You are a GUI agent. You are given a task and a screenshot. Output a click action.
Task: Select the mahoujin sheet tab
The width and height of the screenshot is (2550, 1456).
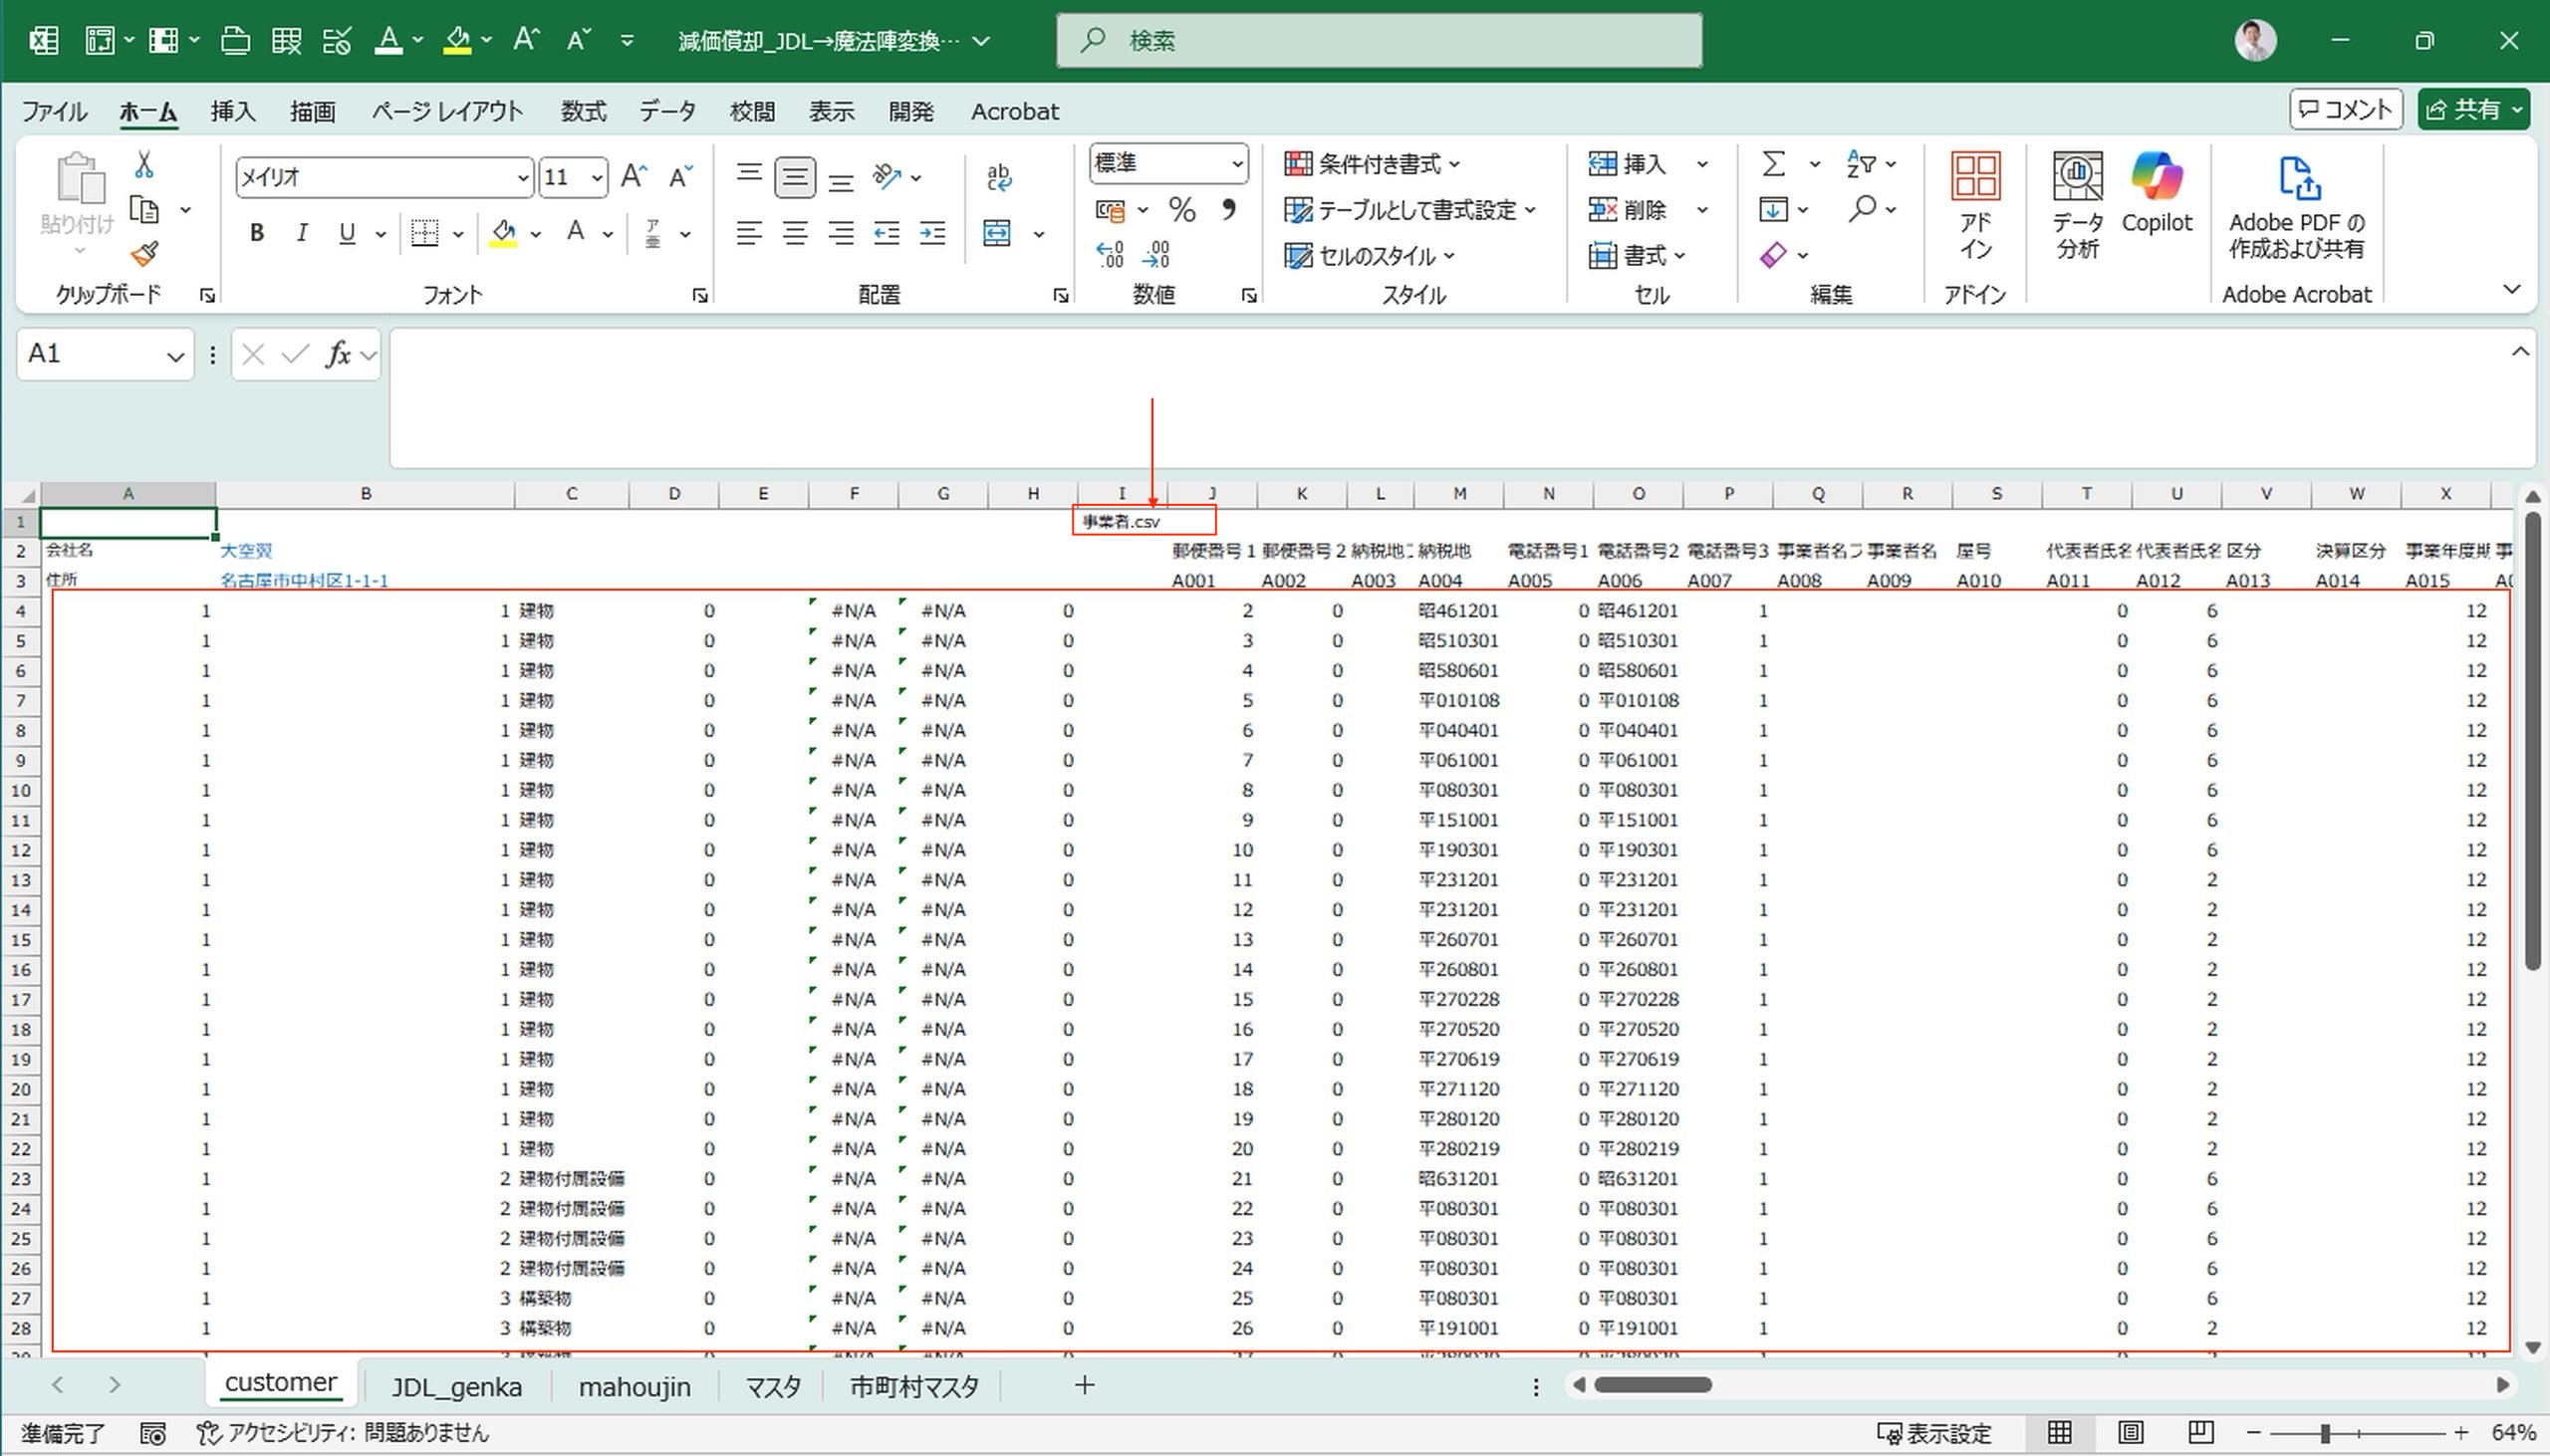(634, 1387)
